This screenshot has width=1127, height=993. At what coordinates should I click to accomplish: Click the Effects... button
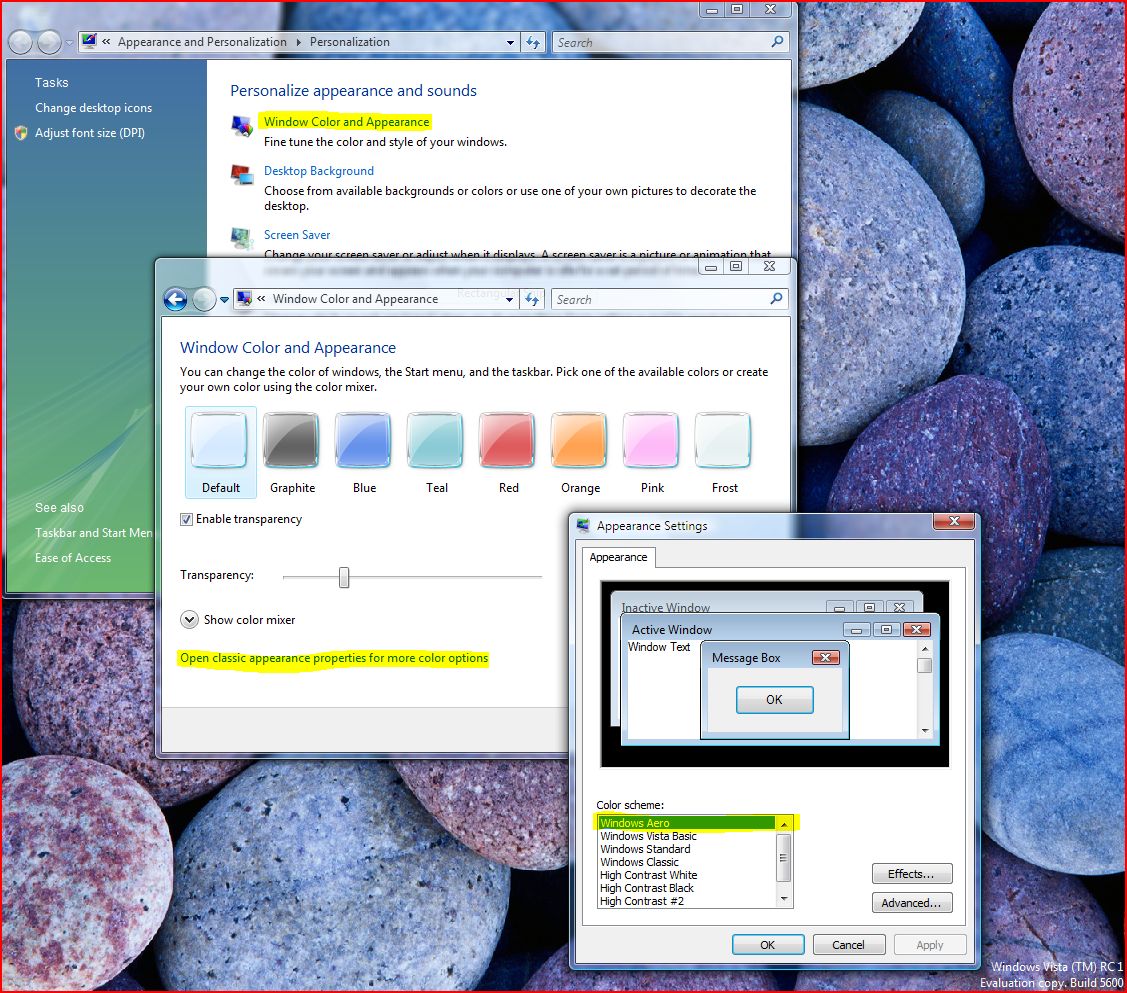[x=911, y=874]
